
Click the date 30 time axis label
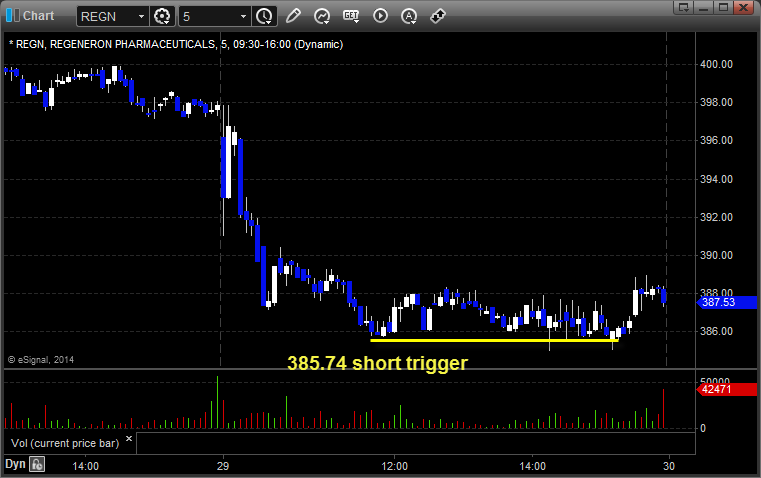669,466
